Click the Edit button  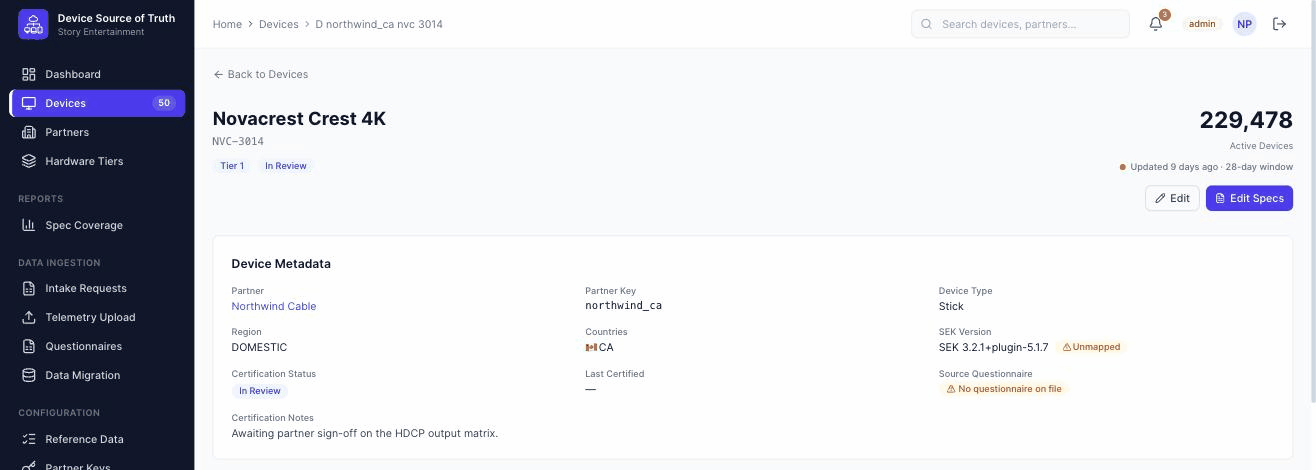coord(1172,198)
